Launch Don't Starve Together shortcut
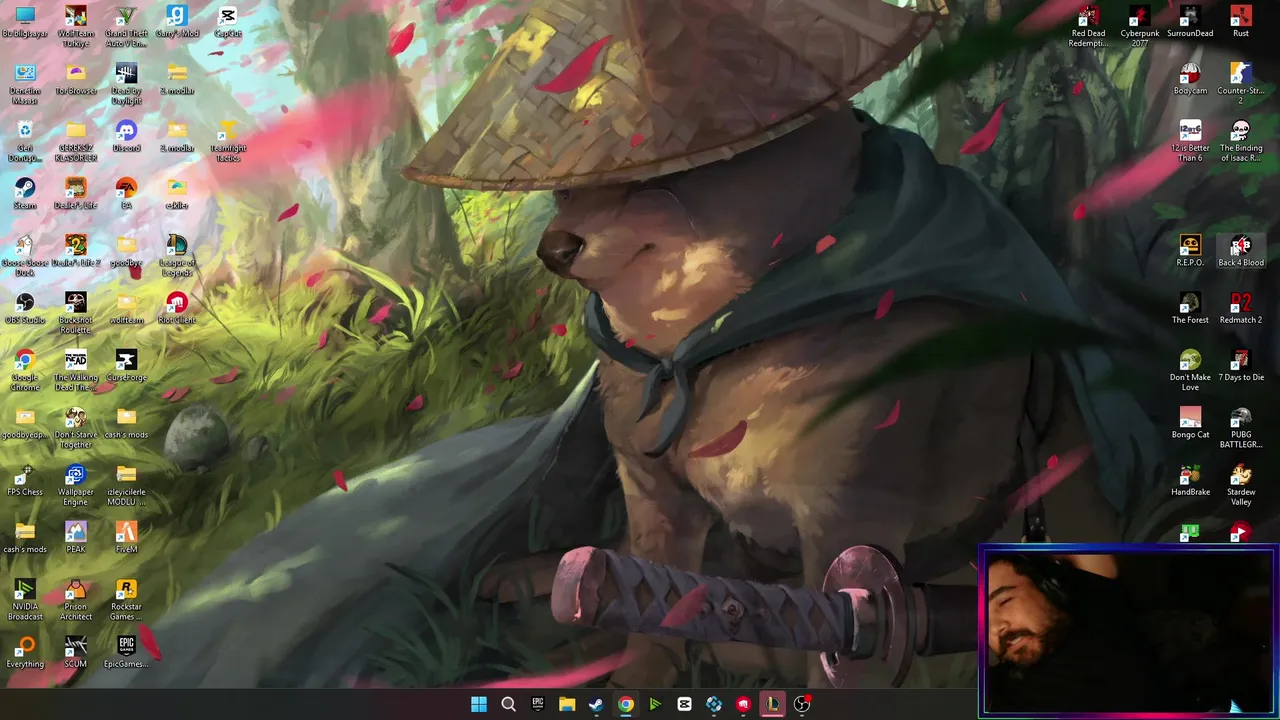Screen dimensions: 1280x720 (76, 429)
